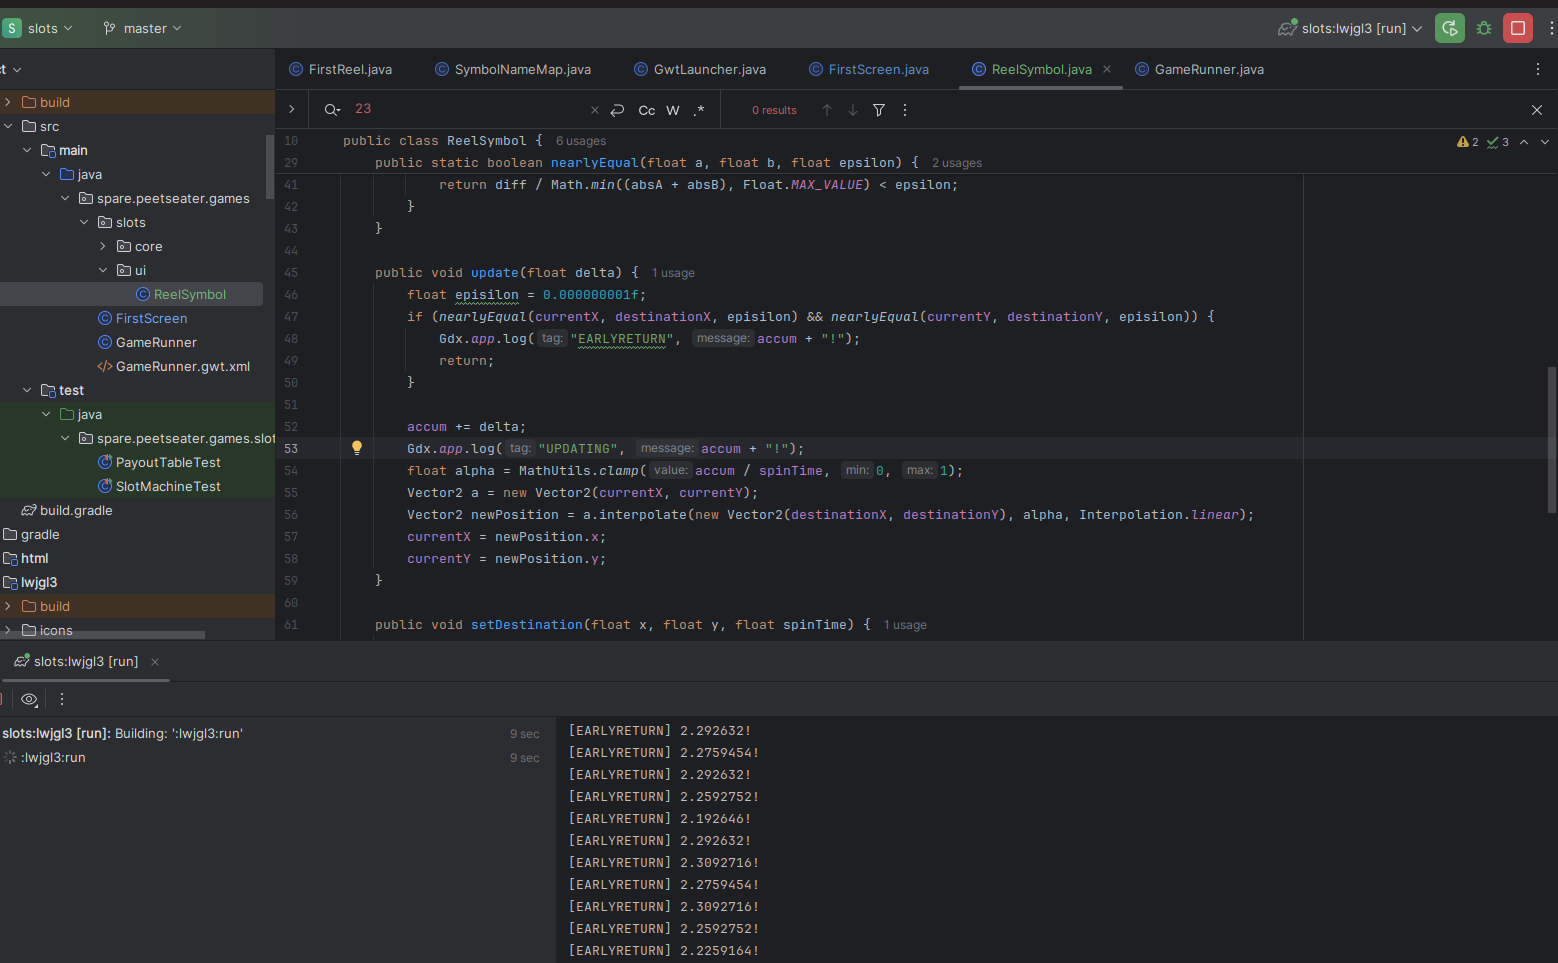Open the master branch dropdown

pyautogui.click(x=143, y=28)
